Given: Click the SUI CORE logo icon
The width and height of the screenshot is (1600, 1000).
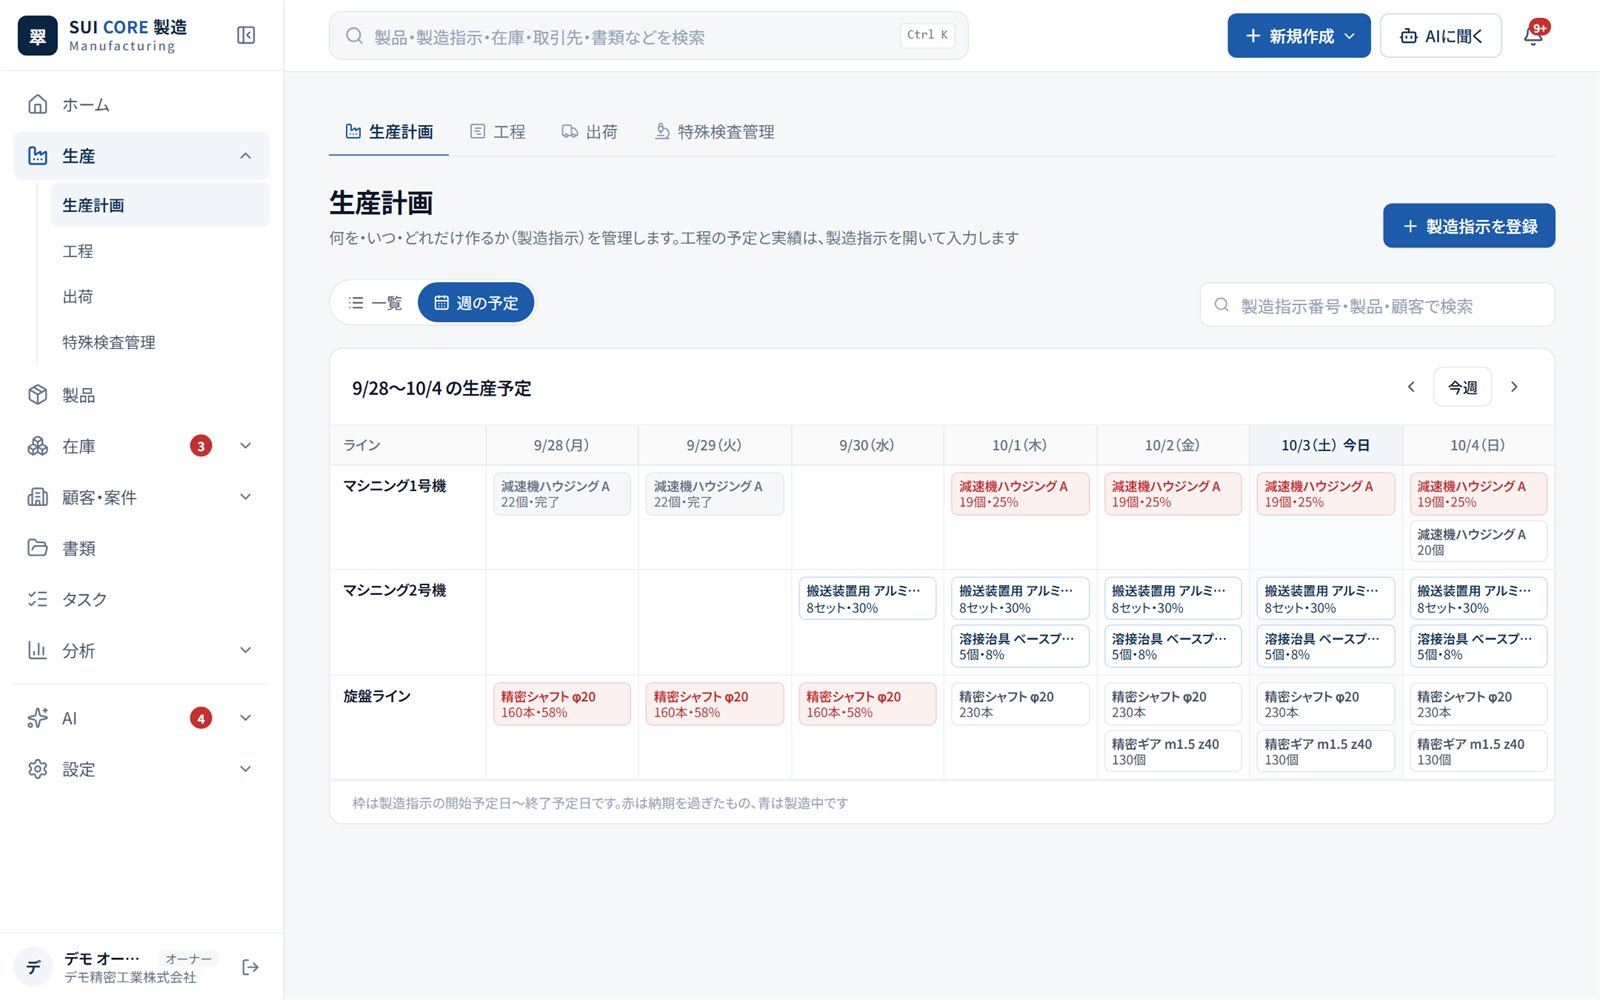Looking at the screenshot, I should coord(38,36).
